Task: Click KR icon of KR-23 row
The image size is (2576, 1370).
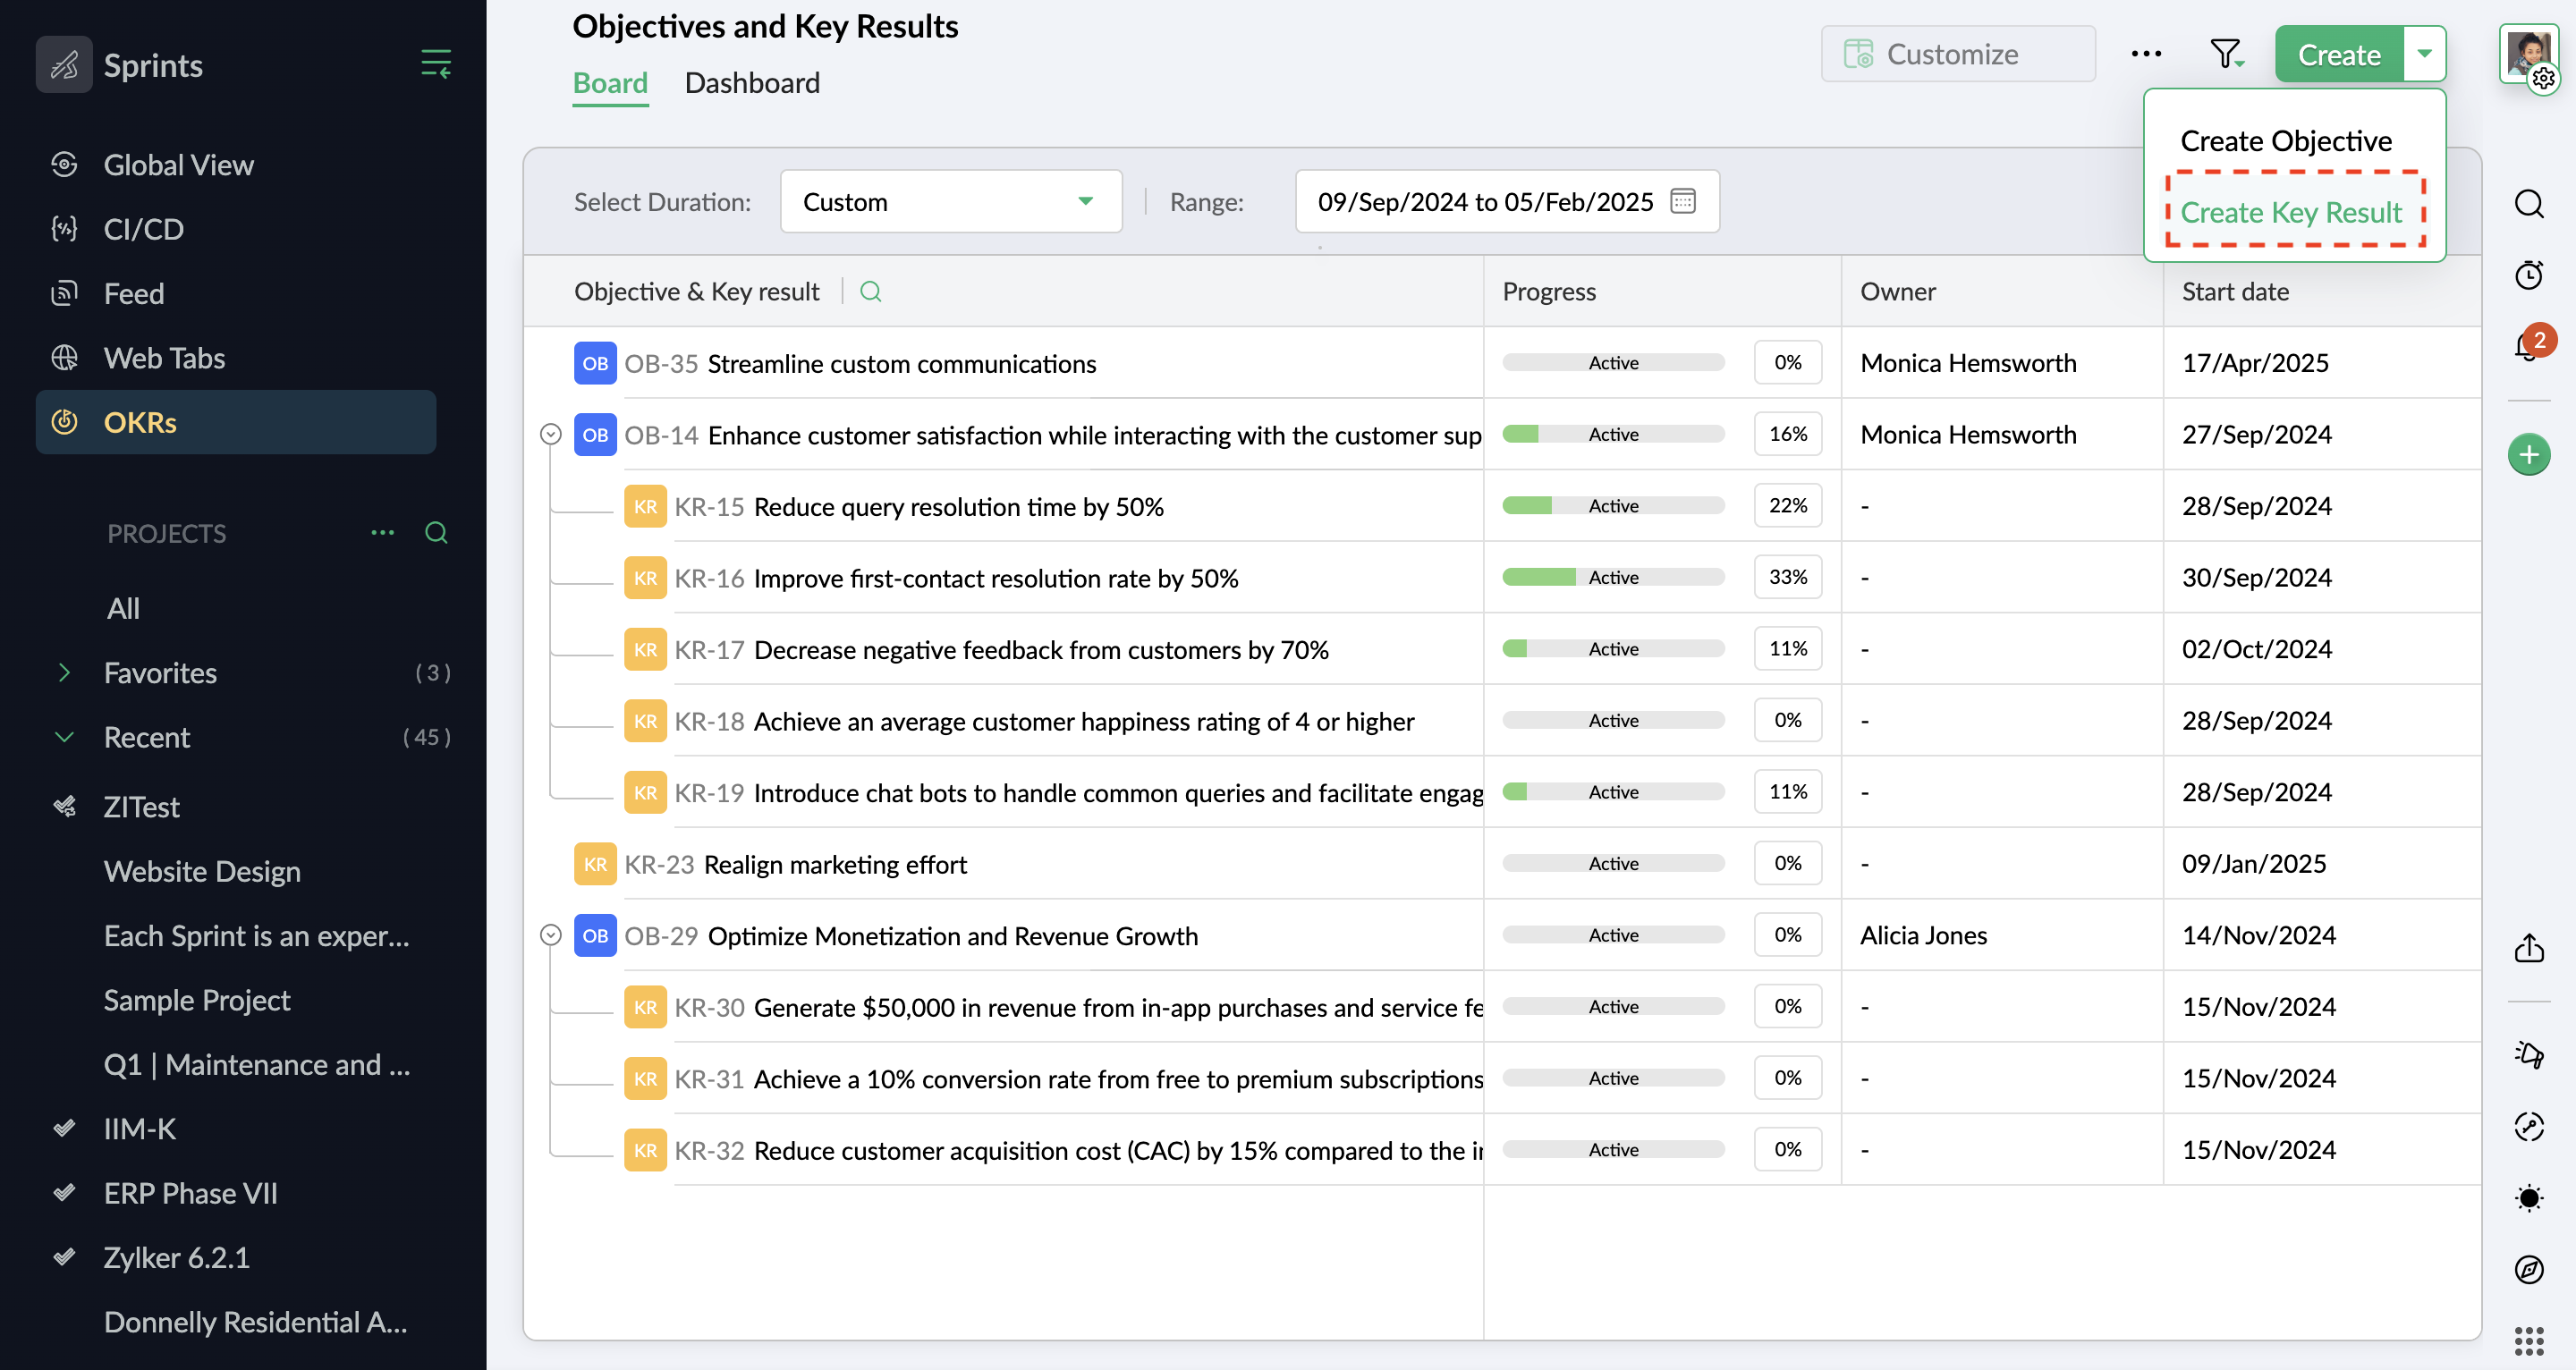Action: pyautogui.click(x=595, y=864)
